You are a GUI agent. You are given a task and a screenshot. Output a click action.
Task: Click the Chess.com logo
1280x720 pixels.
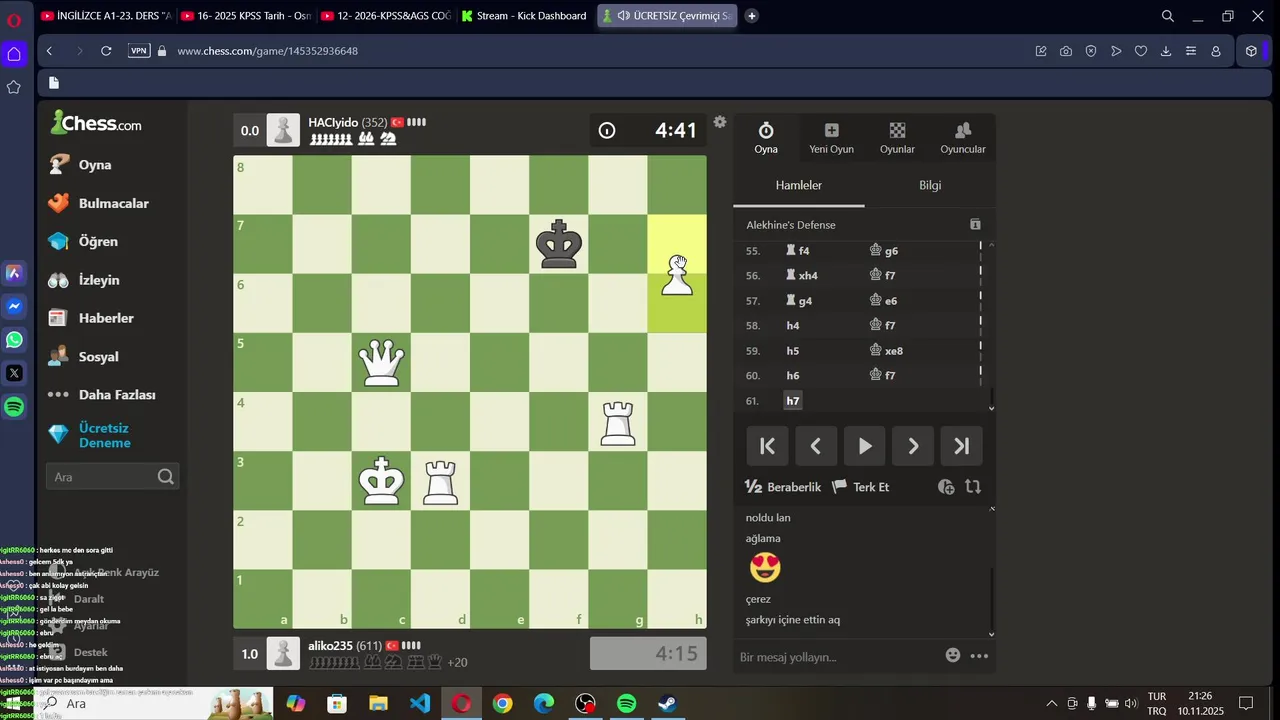[x=96, y=123]
